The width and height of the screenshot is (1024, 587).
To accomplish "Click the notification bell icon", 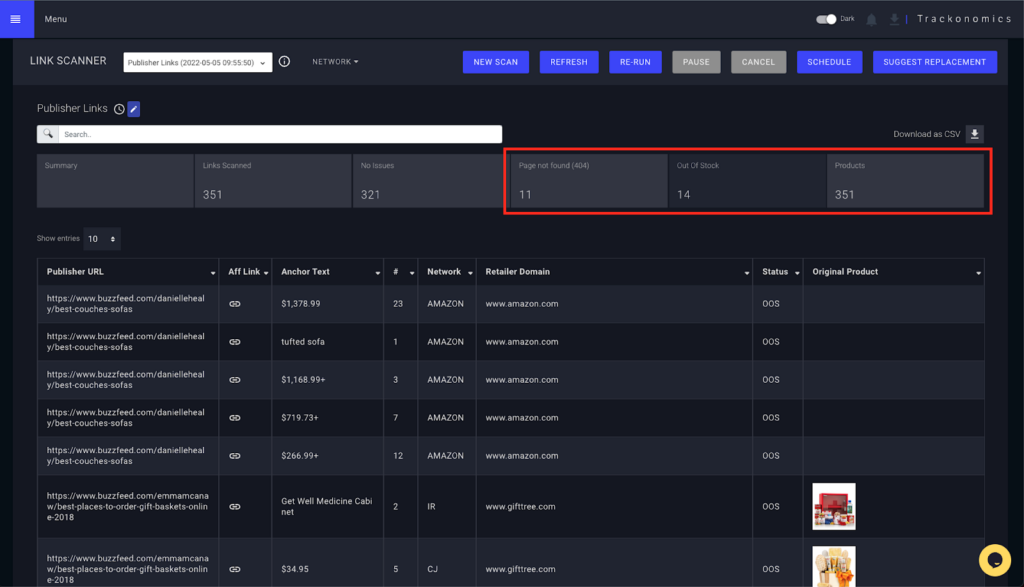I will pyautogui.click(x=872, y=19).
